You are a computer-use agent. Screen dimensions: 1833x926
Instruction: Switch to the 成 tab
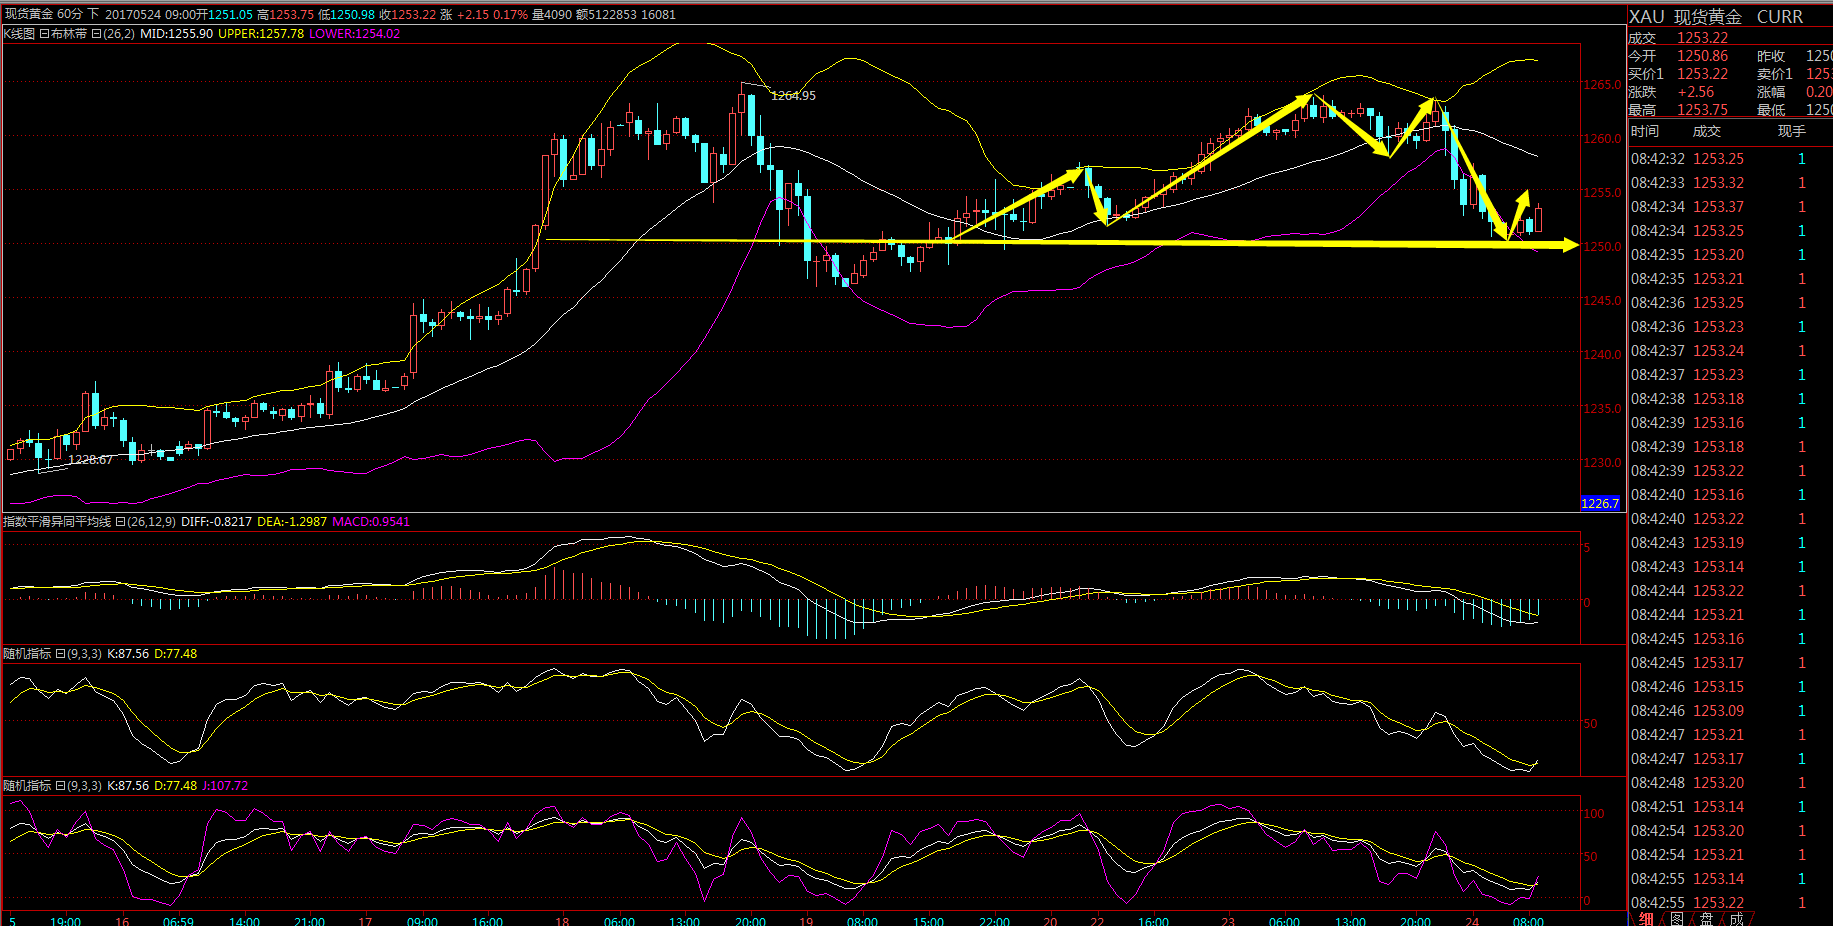[1736, 918]
